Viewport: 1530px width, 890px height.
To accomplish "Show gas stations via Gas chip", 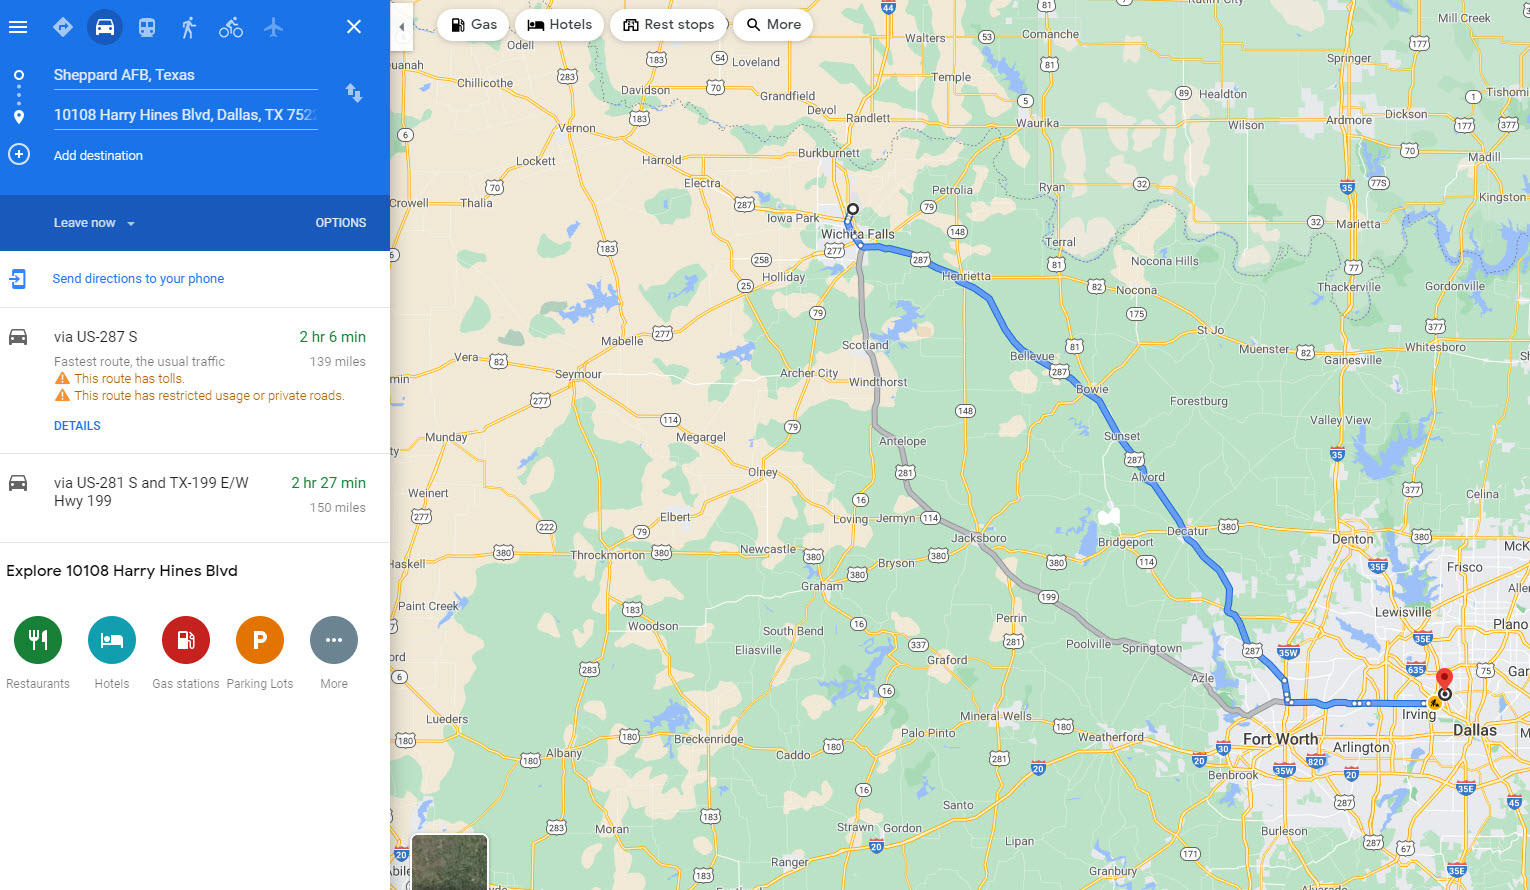I will point(474,25).
